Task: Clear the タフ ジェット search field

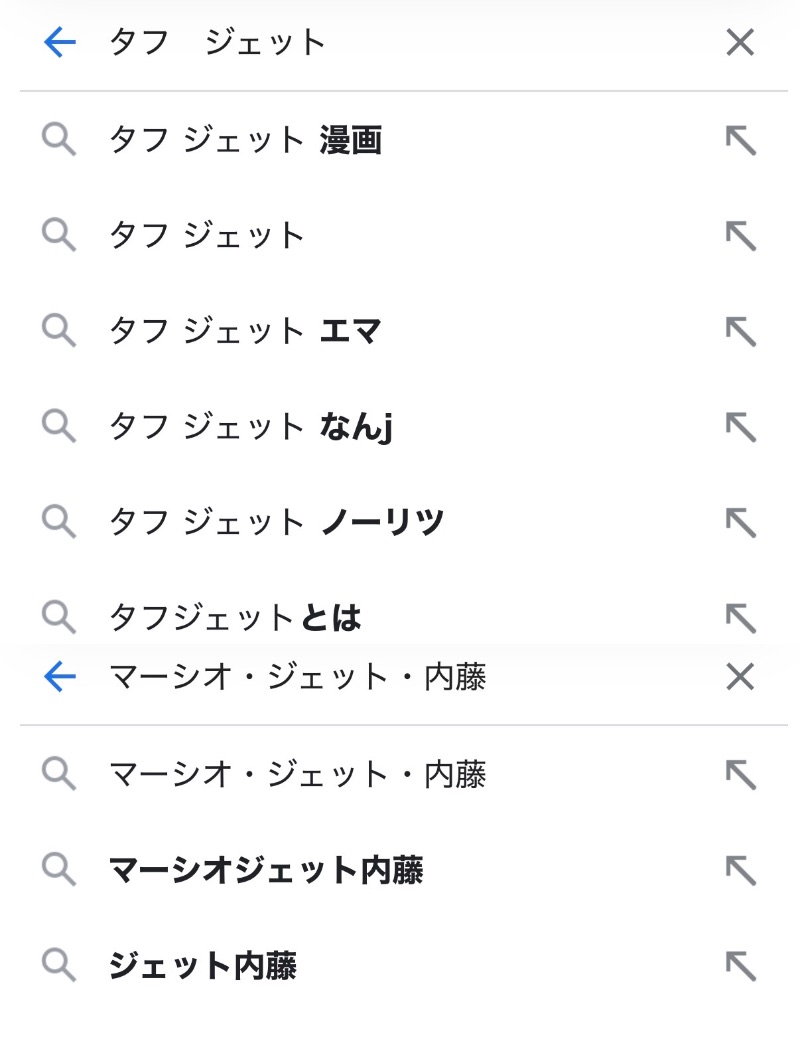Action: pyautogui.click(x=740, y=42)
